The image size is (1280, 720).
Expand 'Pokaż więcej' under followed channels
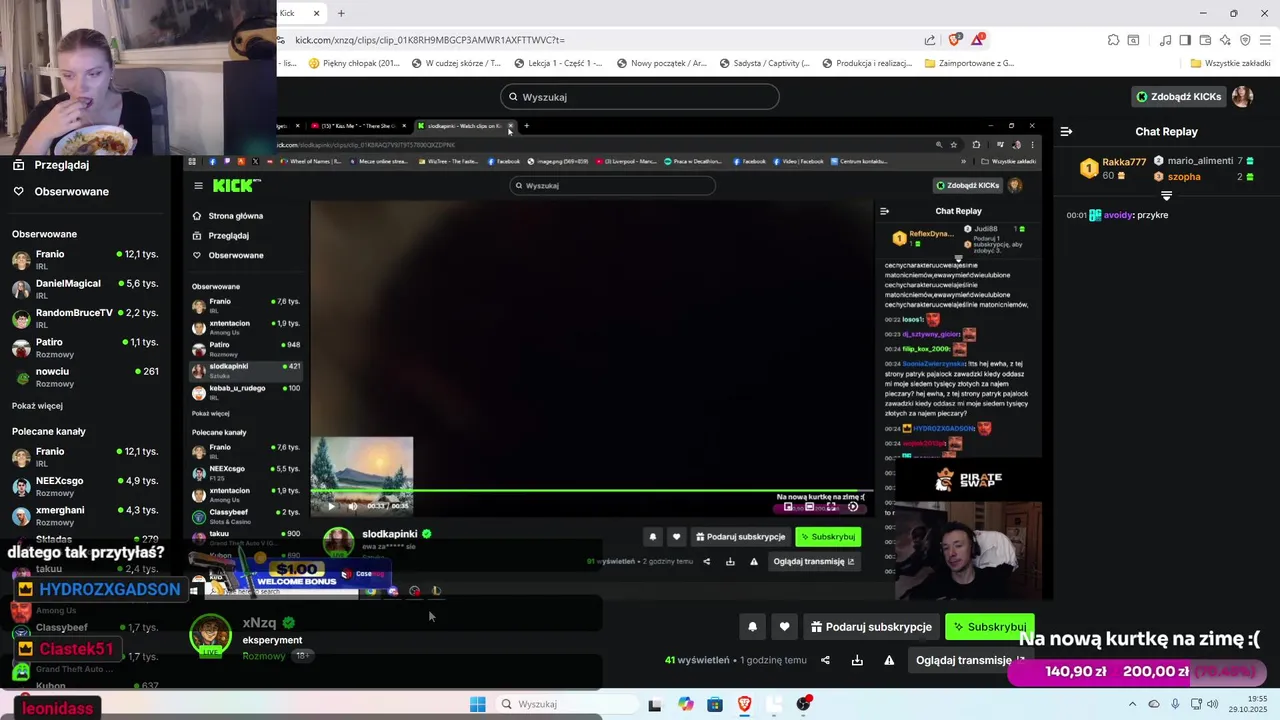(x=37, y=406)
